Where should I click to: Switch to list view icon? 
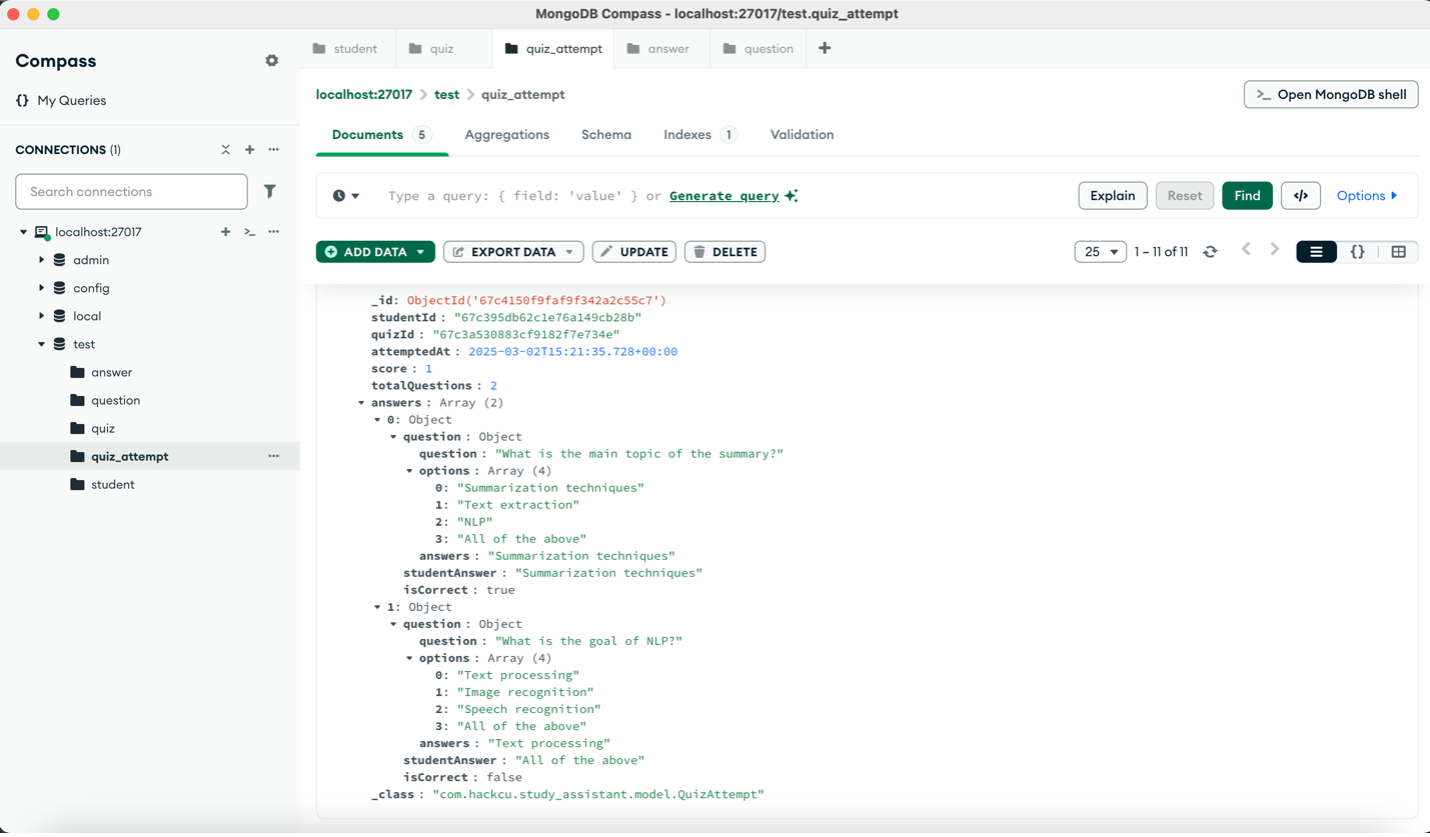(x=1316, y=252)
